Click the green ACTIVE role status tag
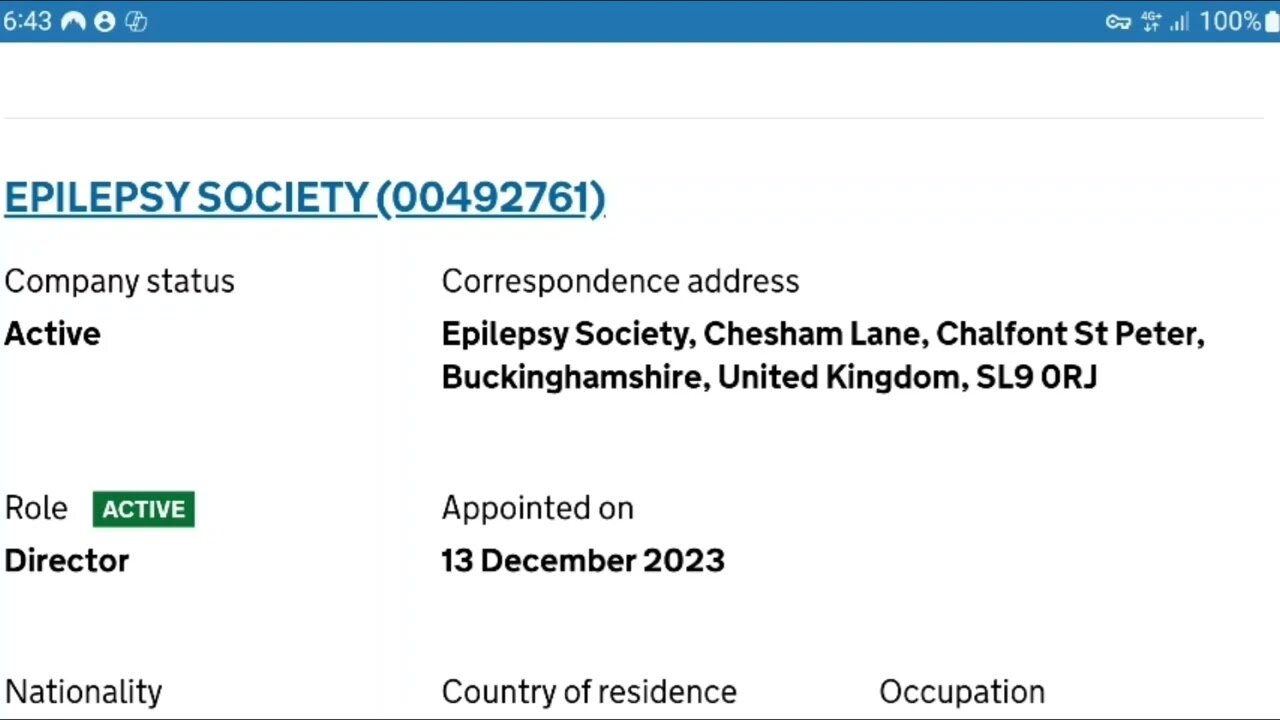Screen dimensions: 1280x720 coord(143,509)
